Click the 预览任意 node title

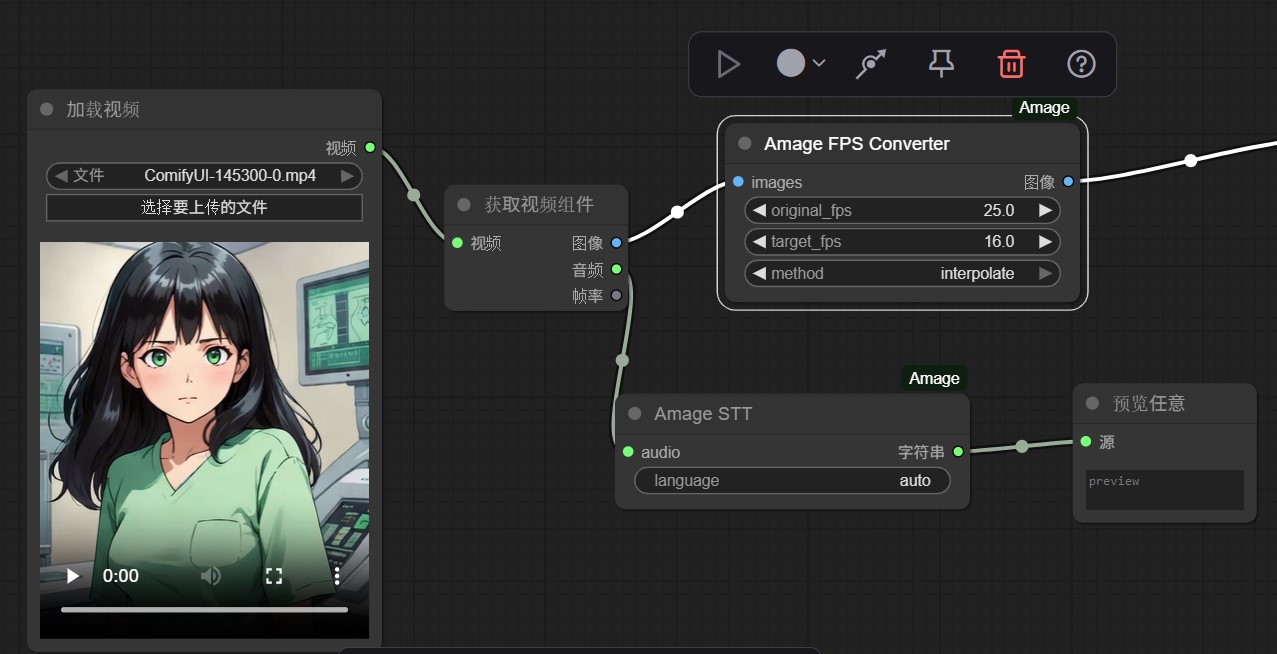click(x=1149, y=403)
